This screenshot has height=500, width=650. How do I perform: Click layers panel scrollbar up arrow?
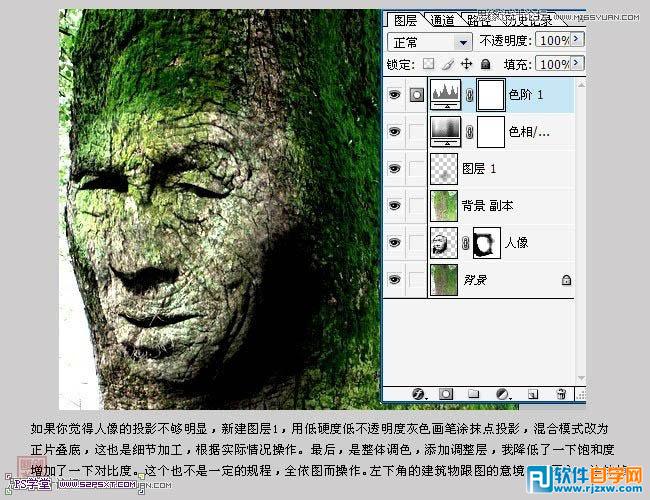(581, 85)
